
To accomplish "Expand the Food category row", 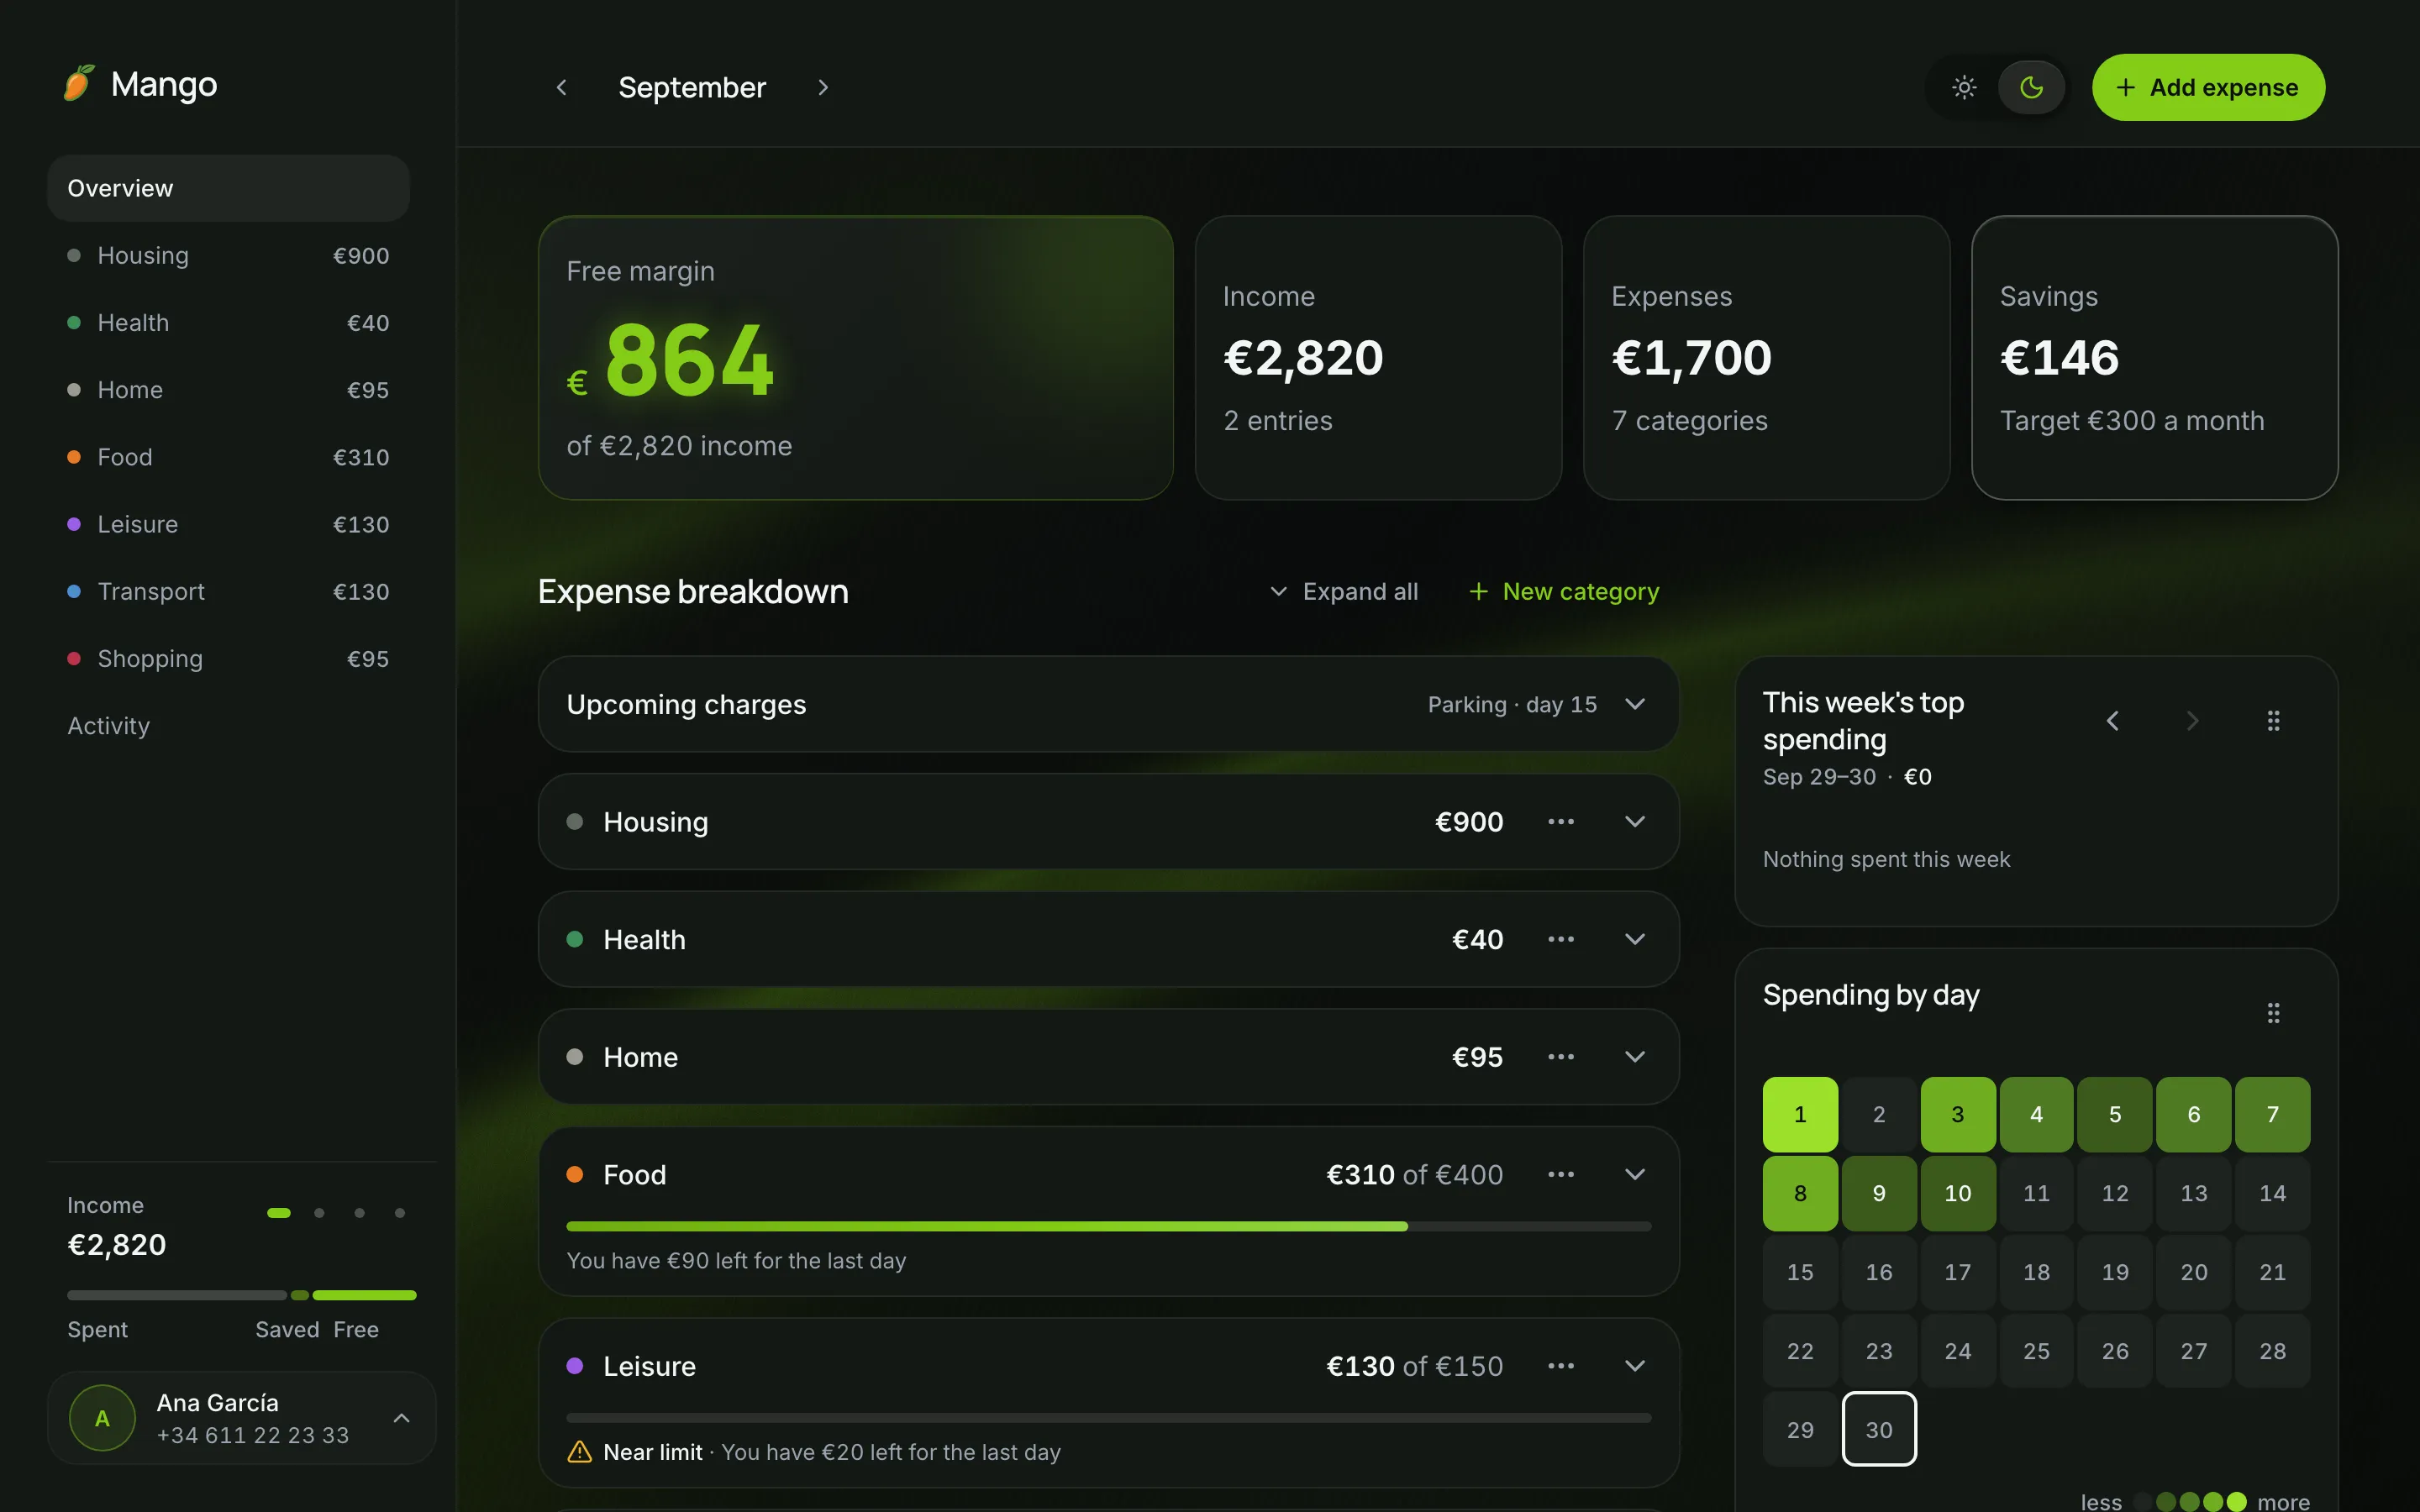I will pyautogui.click(x=1635, y=1174).
